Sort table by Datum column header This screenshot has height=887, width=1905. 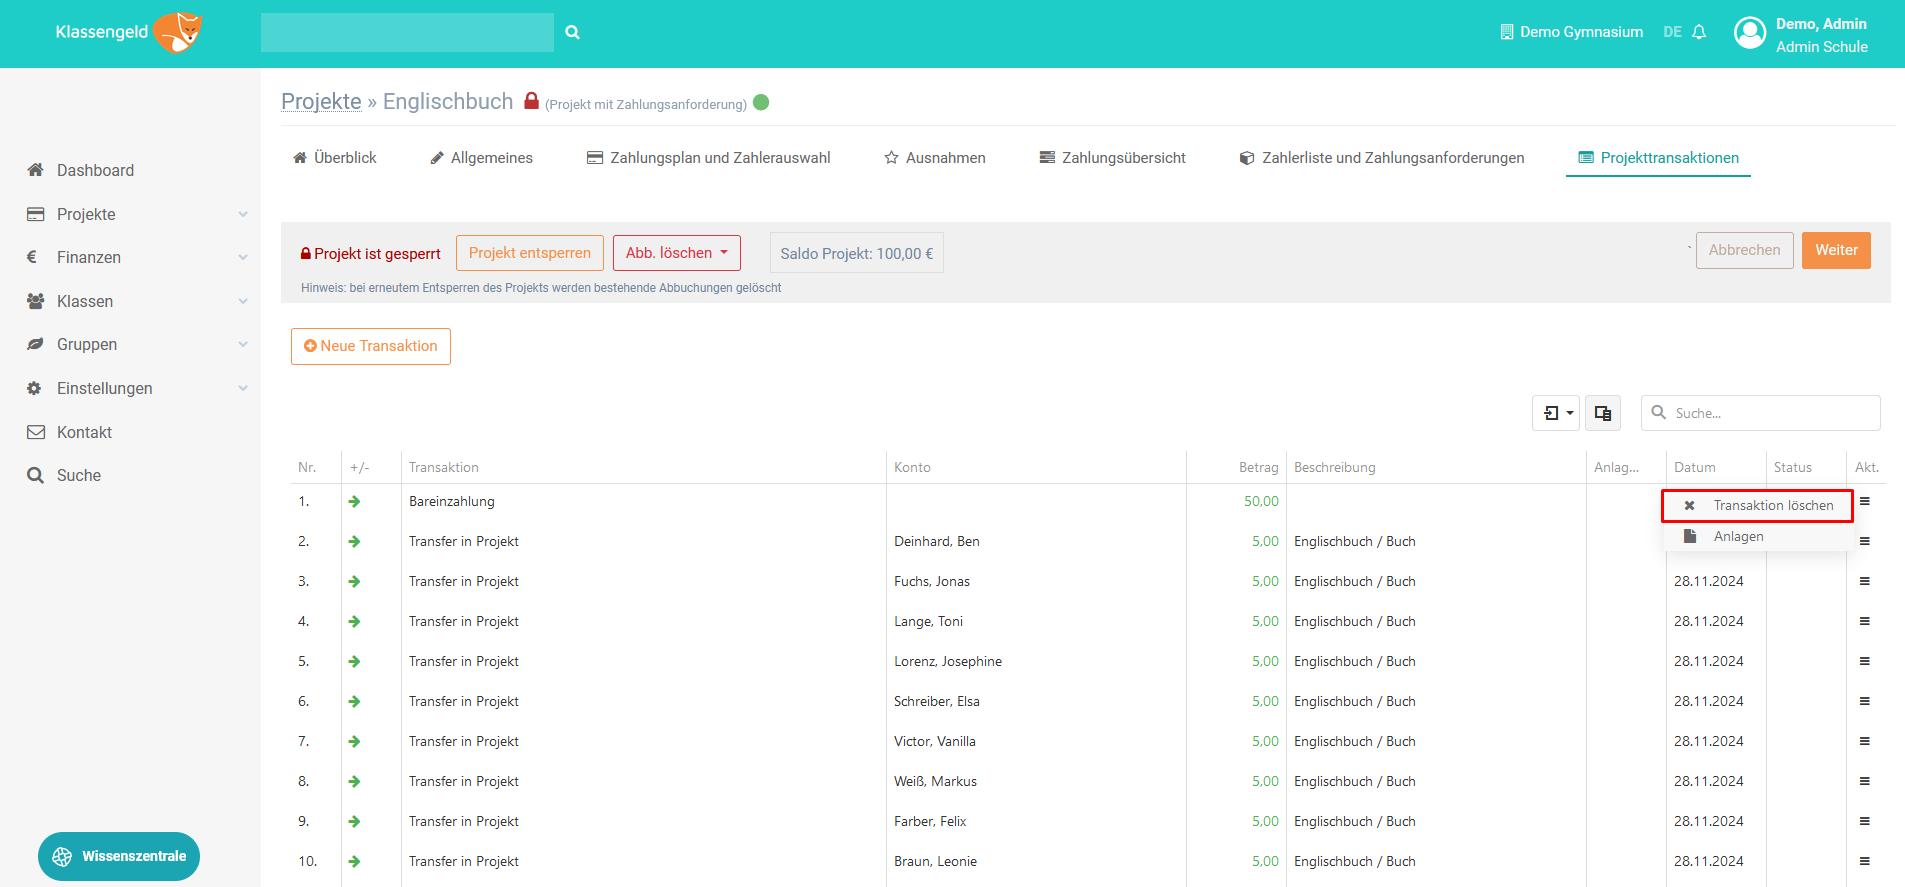pyautogui.click(x=1695, y=467)
